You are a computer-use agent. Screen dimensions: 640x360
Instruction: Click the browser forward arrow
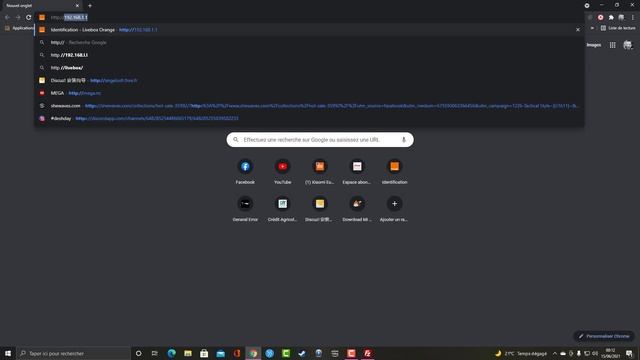pos(18,18)
